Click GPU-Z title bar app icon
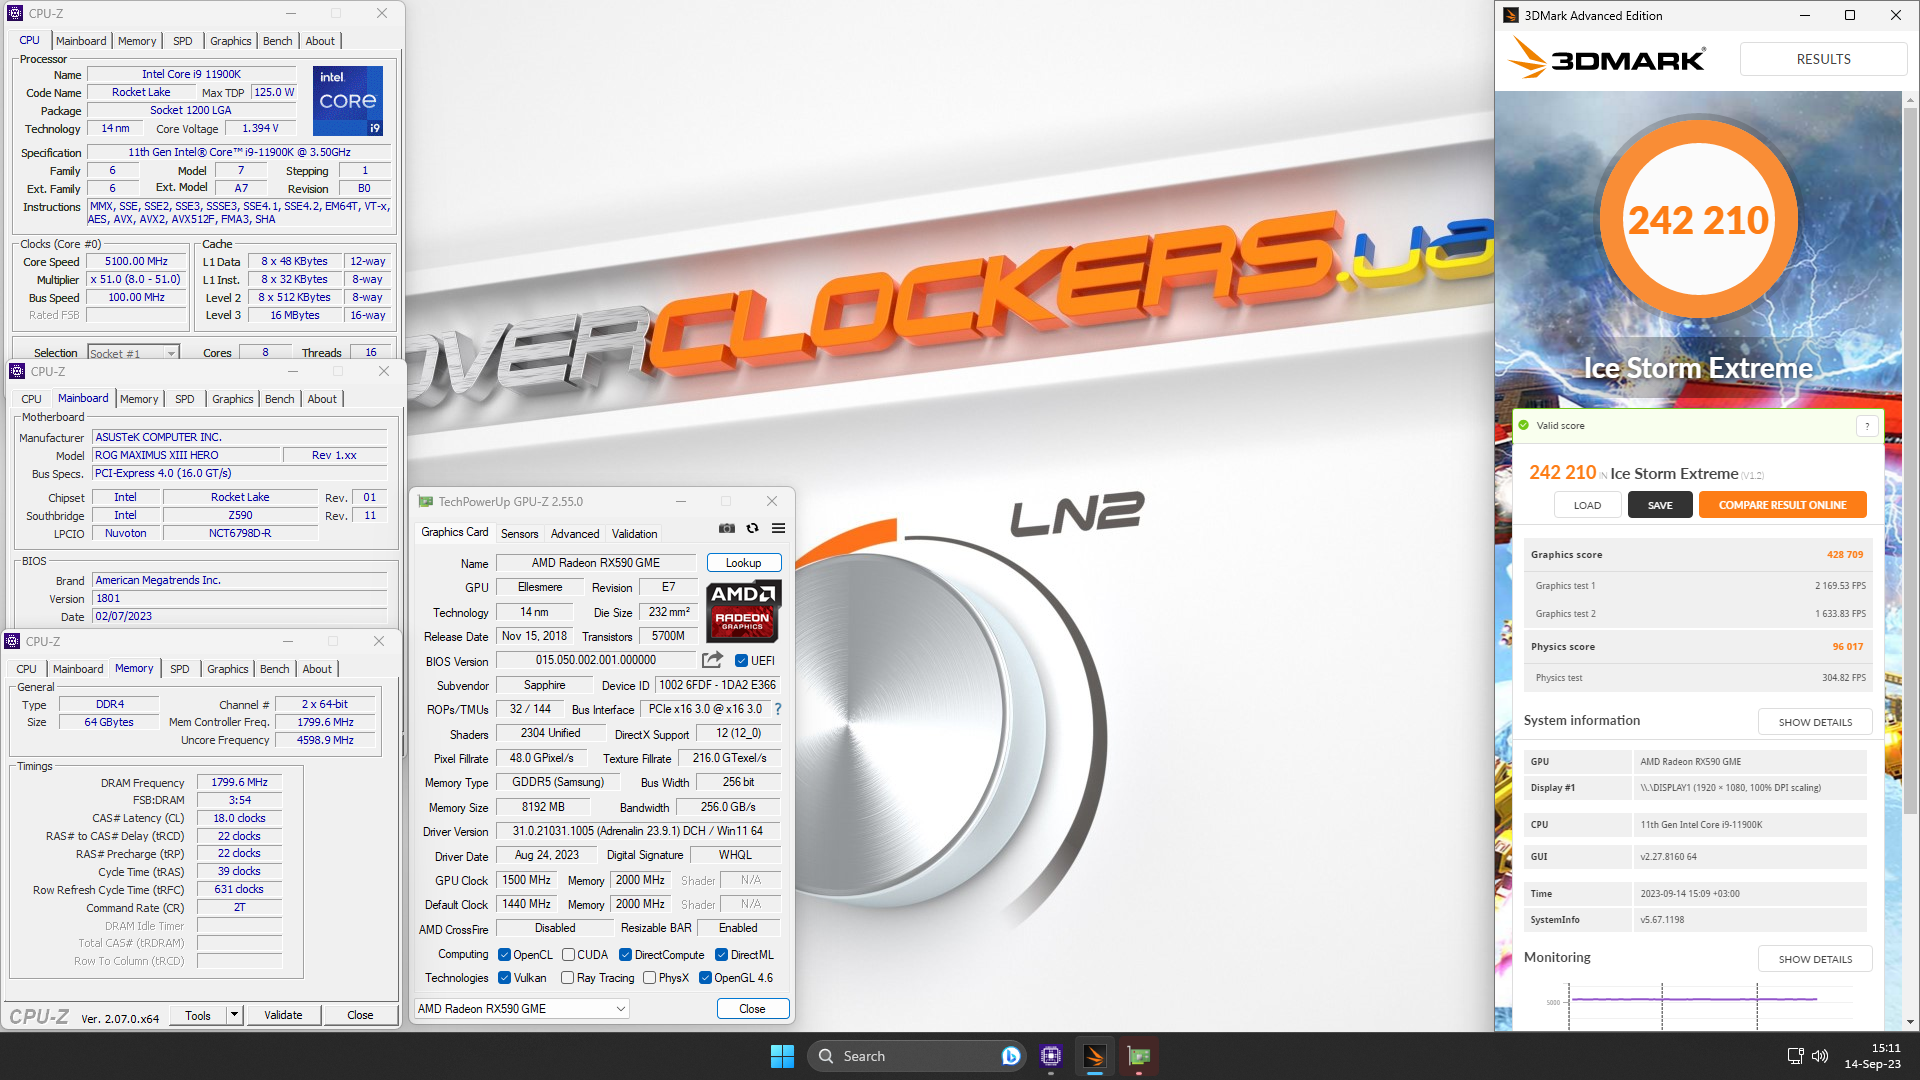 (425, 502)
